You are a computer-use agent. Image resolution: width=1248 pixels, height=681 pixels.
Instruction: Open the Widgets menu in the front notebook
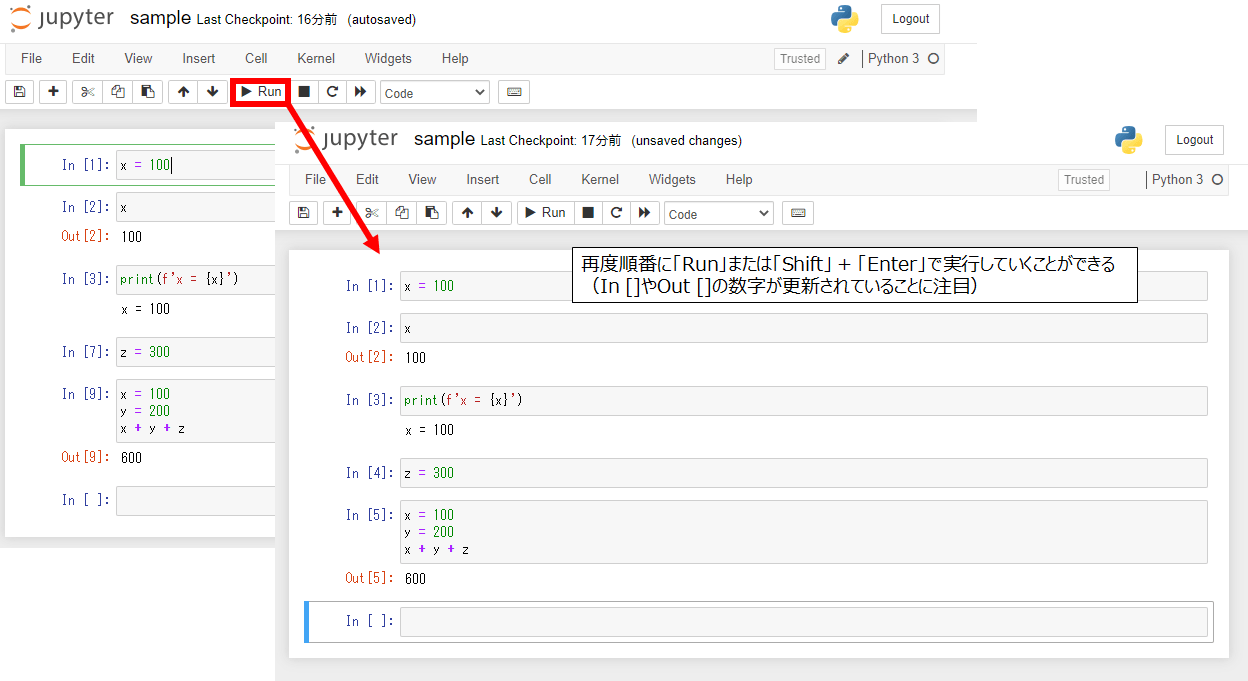tap(672, 180)
